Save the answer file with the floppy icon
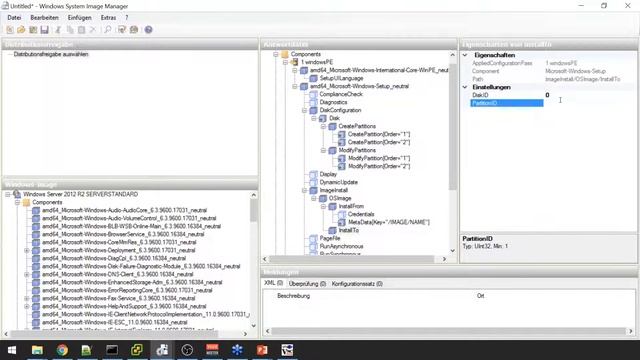This screenshot has height=360, width=640. tap(44, 30)
